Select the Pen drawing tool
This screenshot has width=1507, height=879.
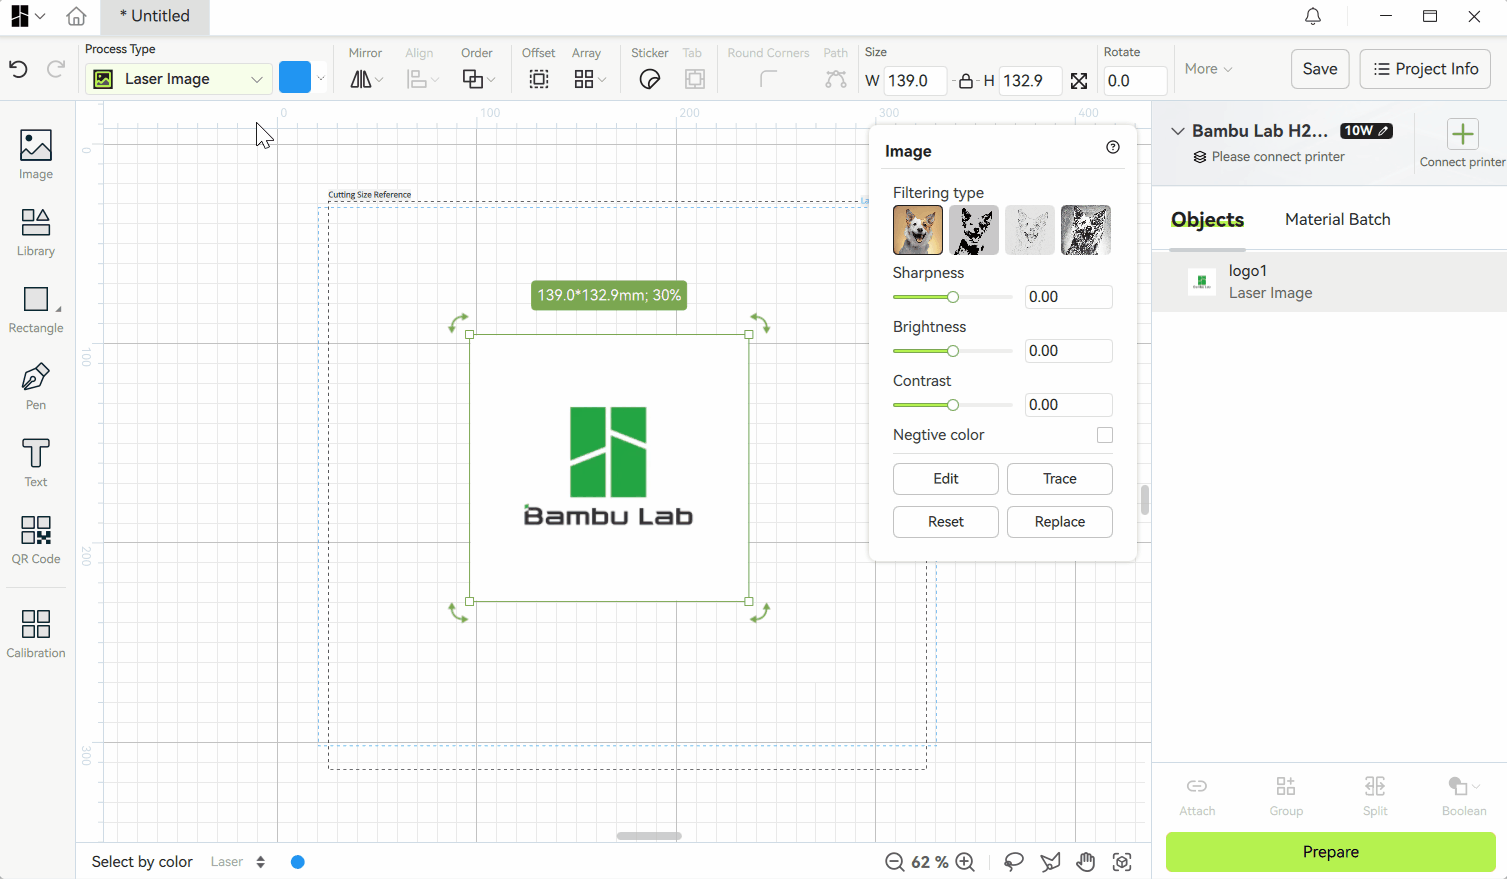point(36,386)
